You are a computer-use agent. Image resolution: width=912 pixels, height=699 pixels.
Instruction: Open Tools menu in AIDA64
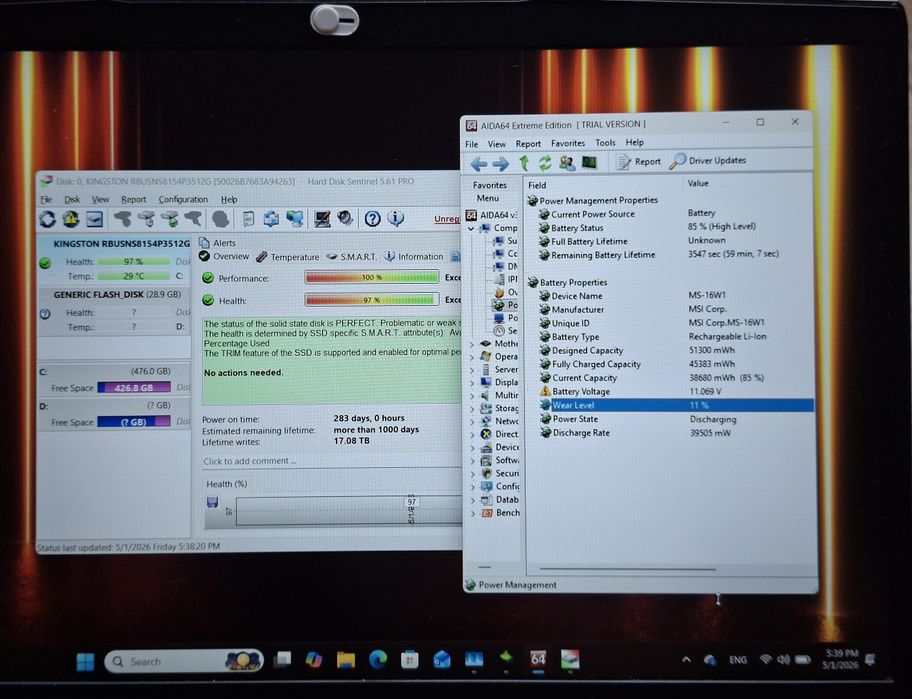[605, 142]
